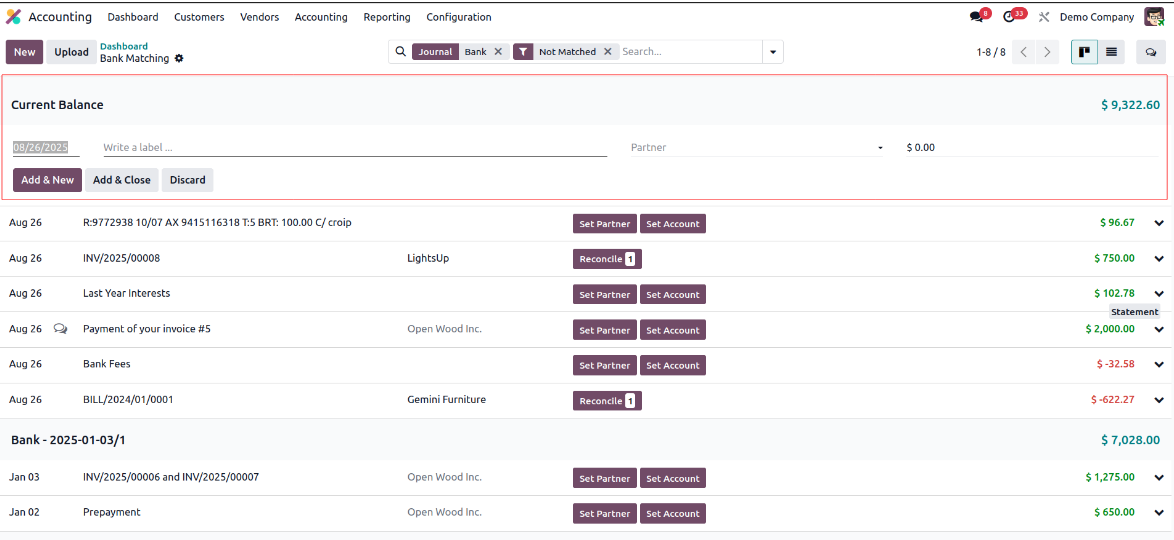Switch to kanban view

coord(1084,52)
